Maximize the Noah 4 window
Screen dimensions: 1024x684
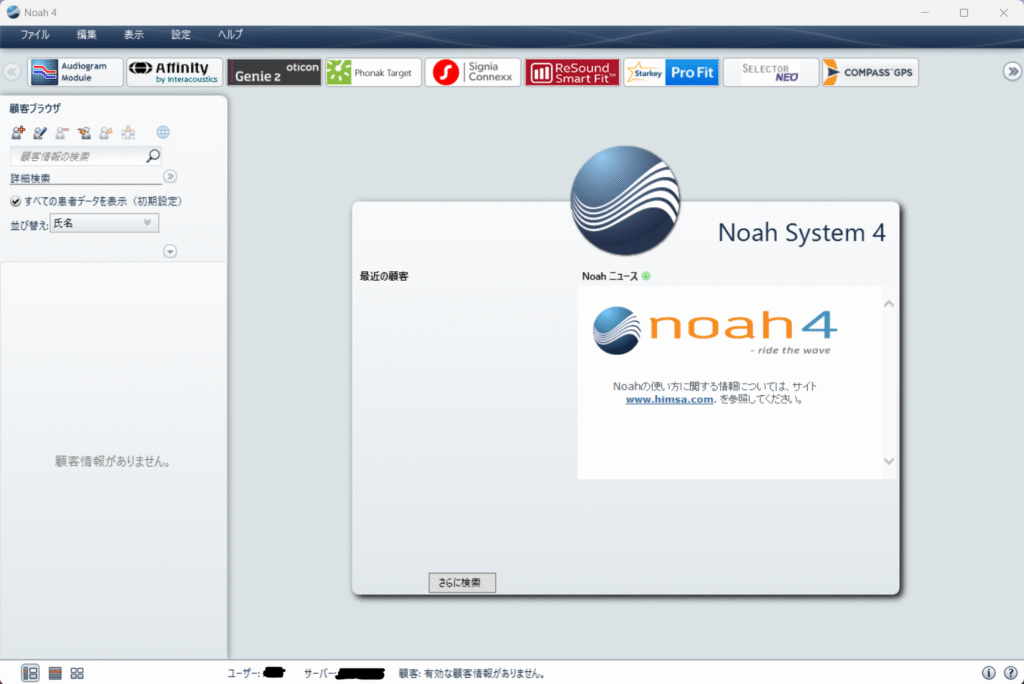click(x=964, y=12)
